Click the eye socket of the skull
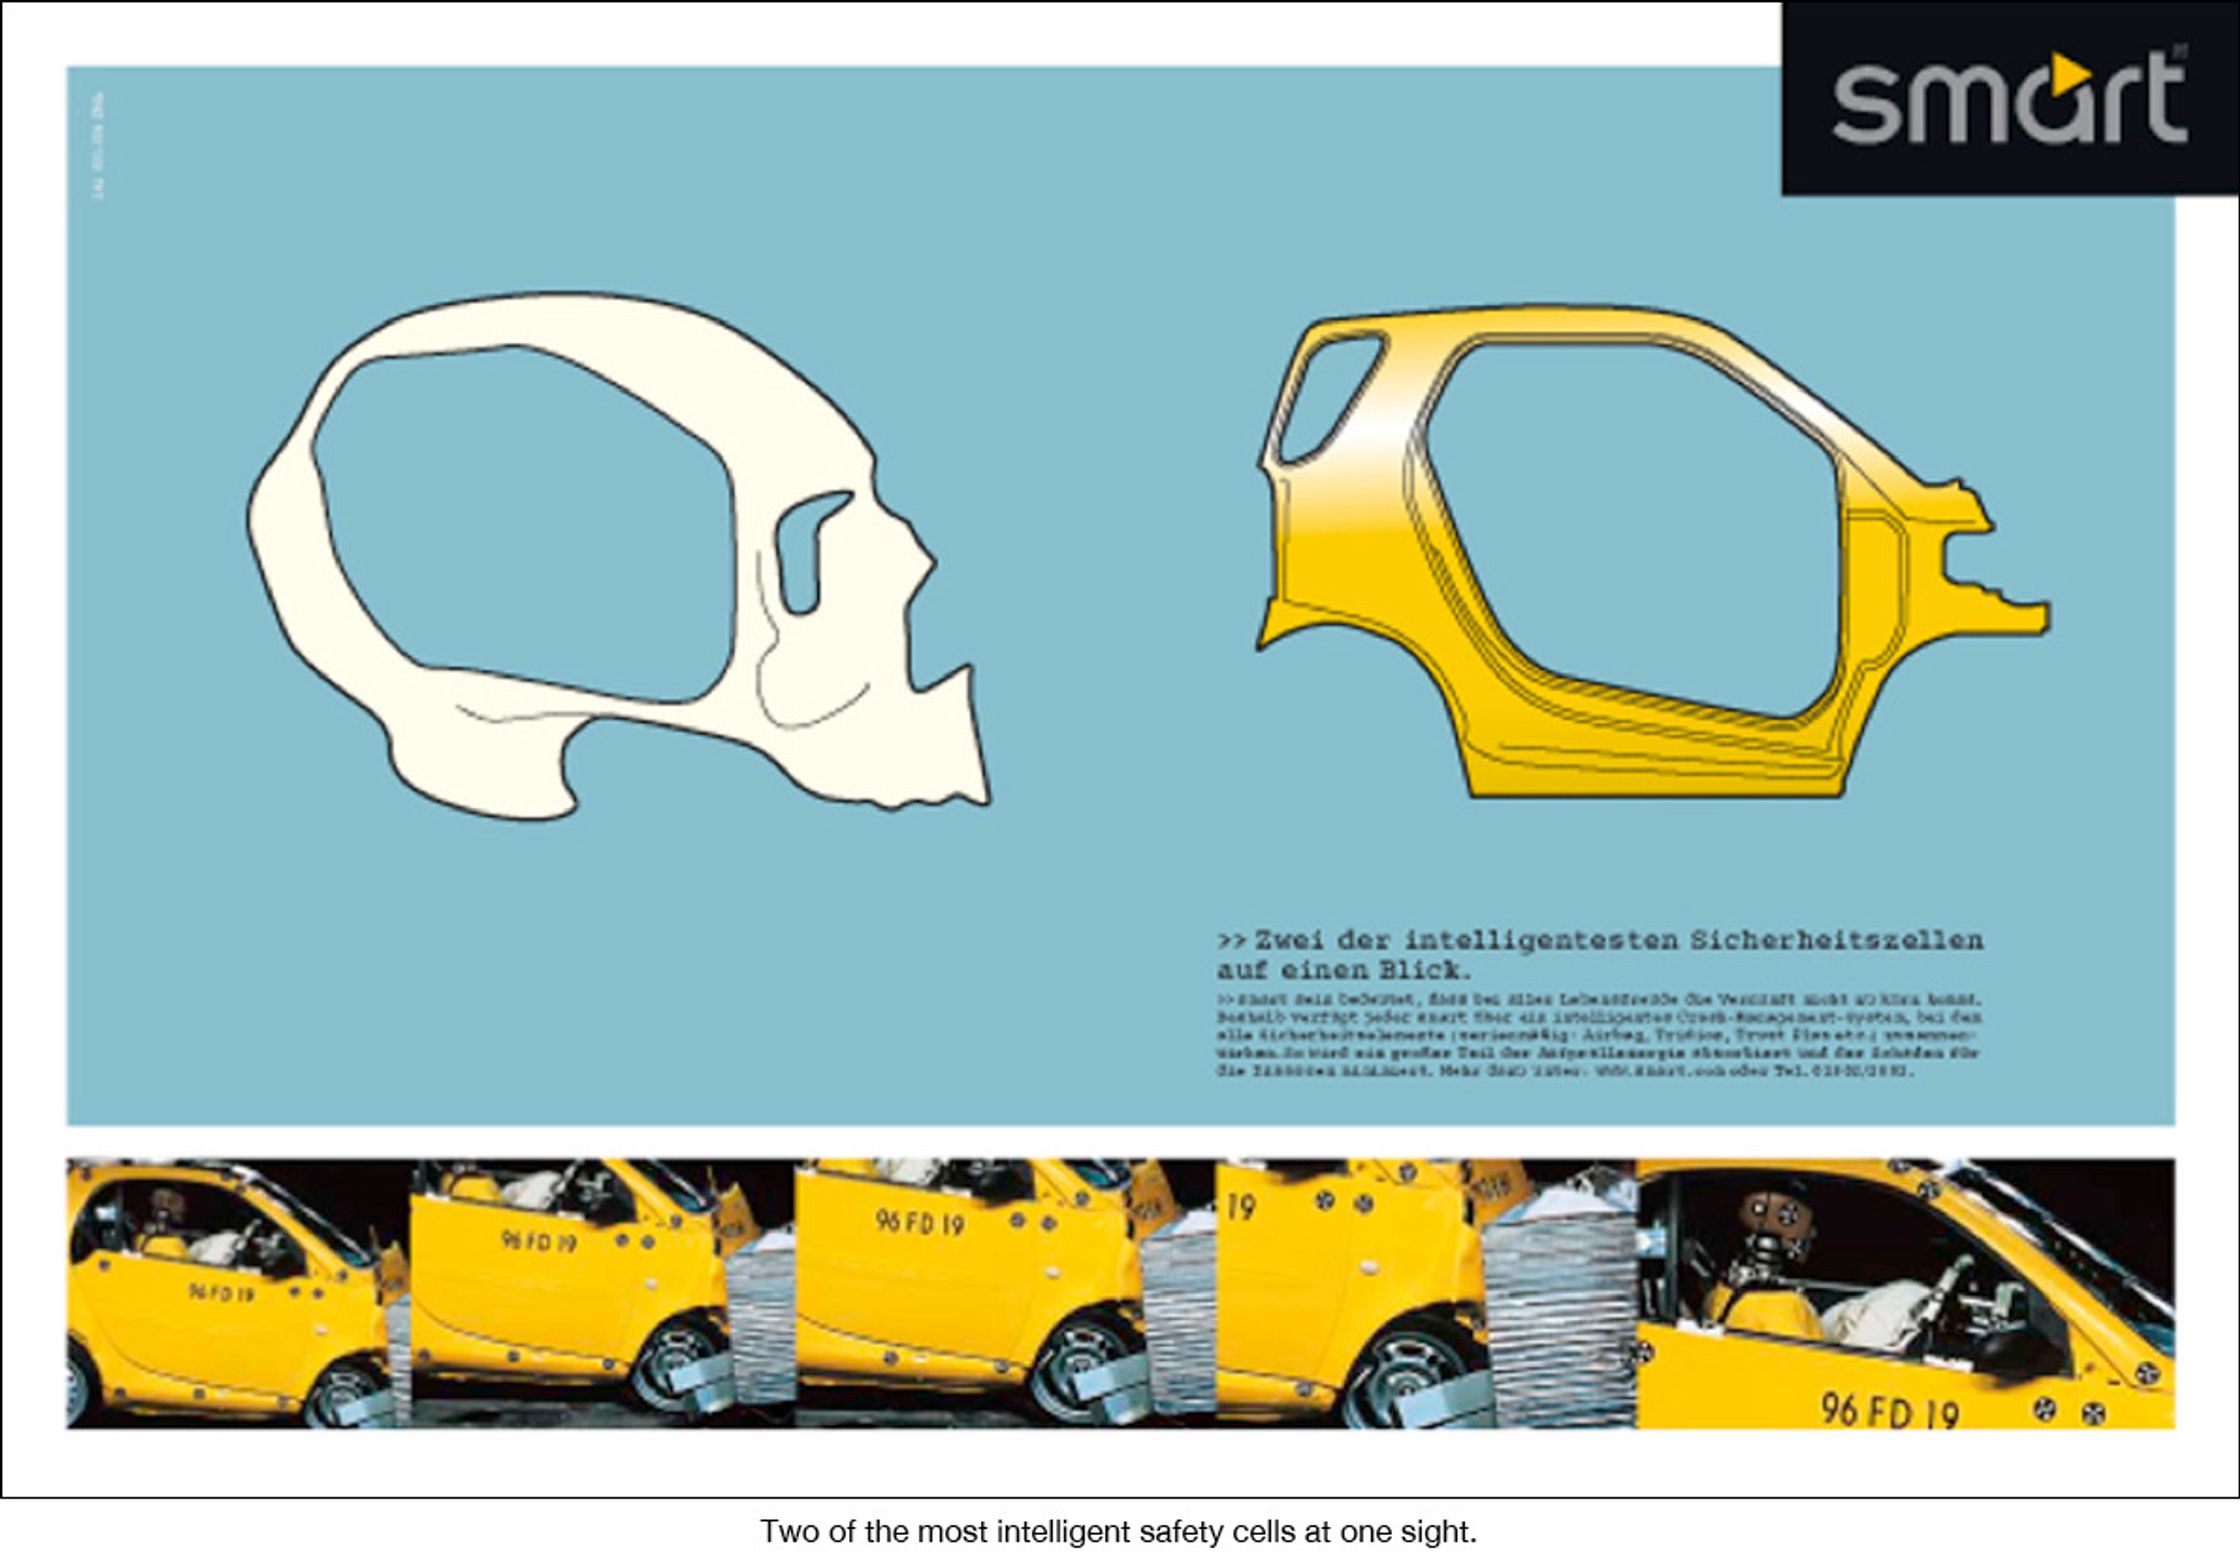 pyautogui.click(x=813, y=552)
